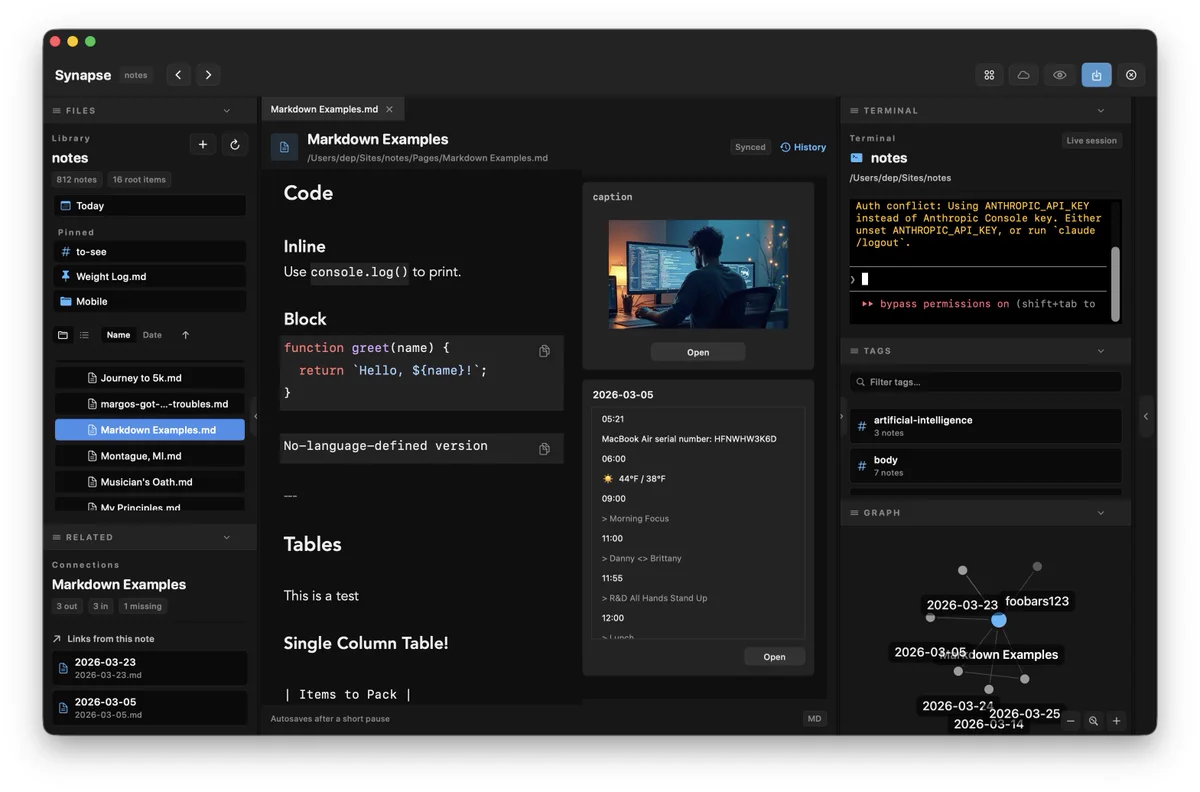Viewport: 1200px width, 792px height.
Task: Collapse the Graph panel chevron
Action: coord(1101,513)
